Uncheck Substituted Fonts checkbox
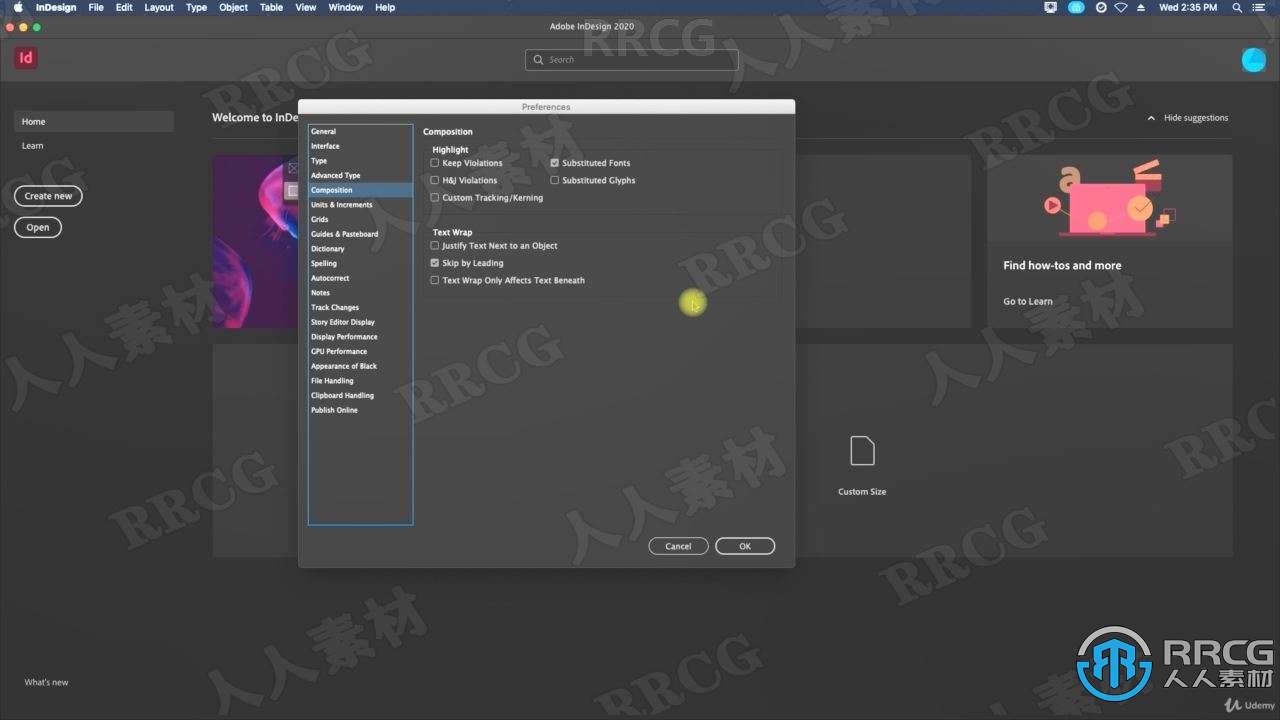Image resolution: width=1280 pixels, height=720 pixels. [555, 163]
